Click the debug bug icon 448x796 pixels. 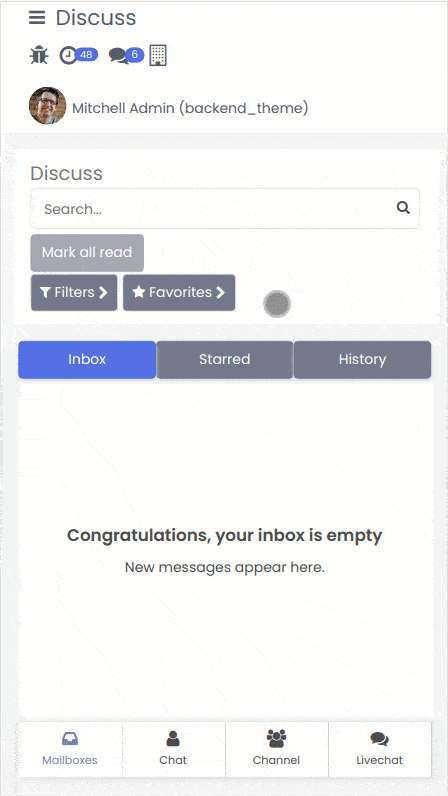coord(39,55)
